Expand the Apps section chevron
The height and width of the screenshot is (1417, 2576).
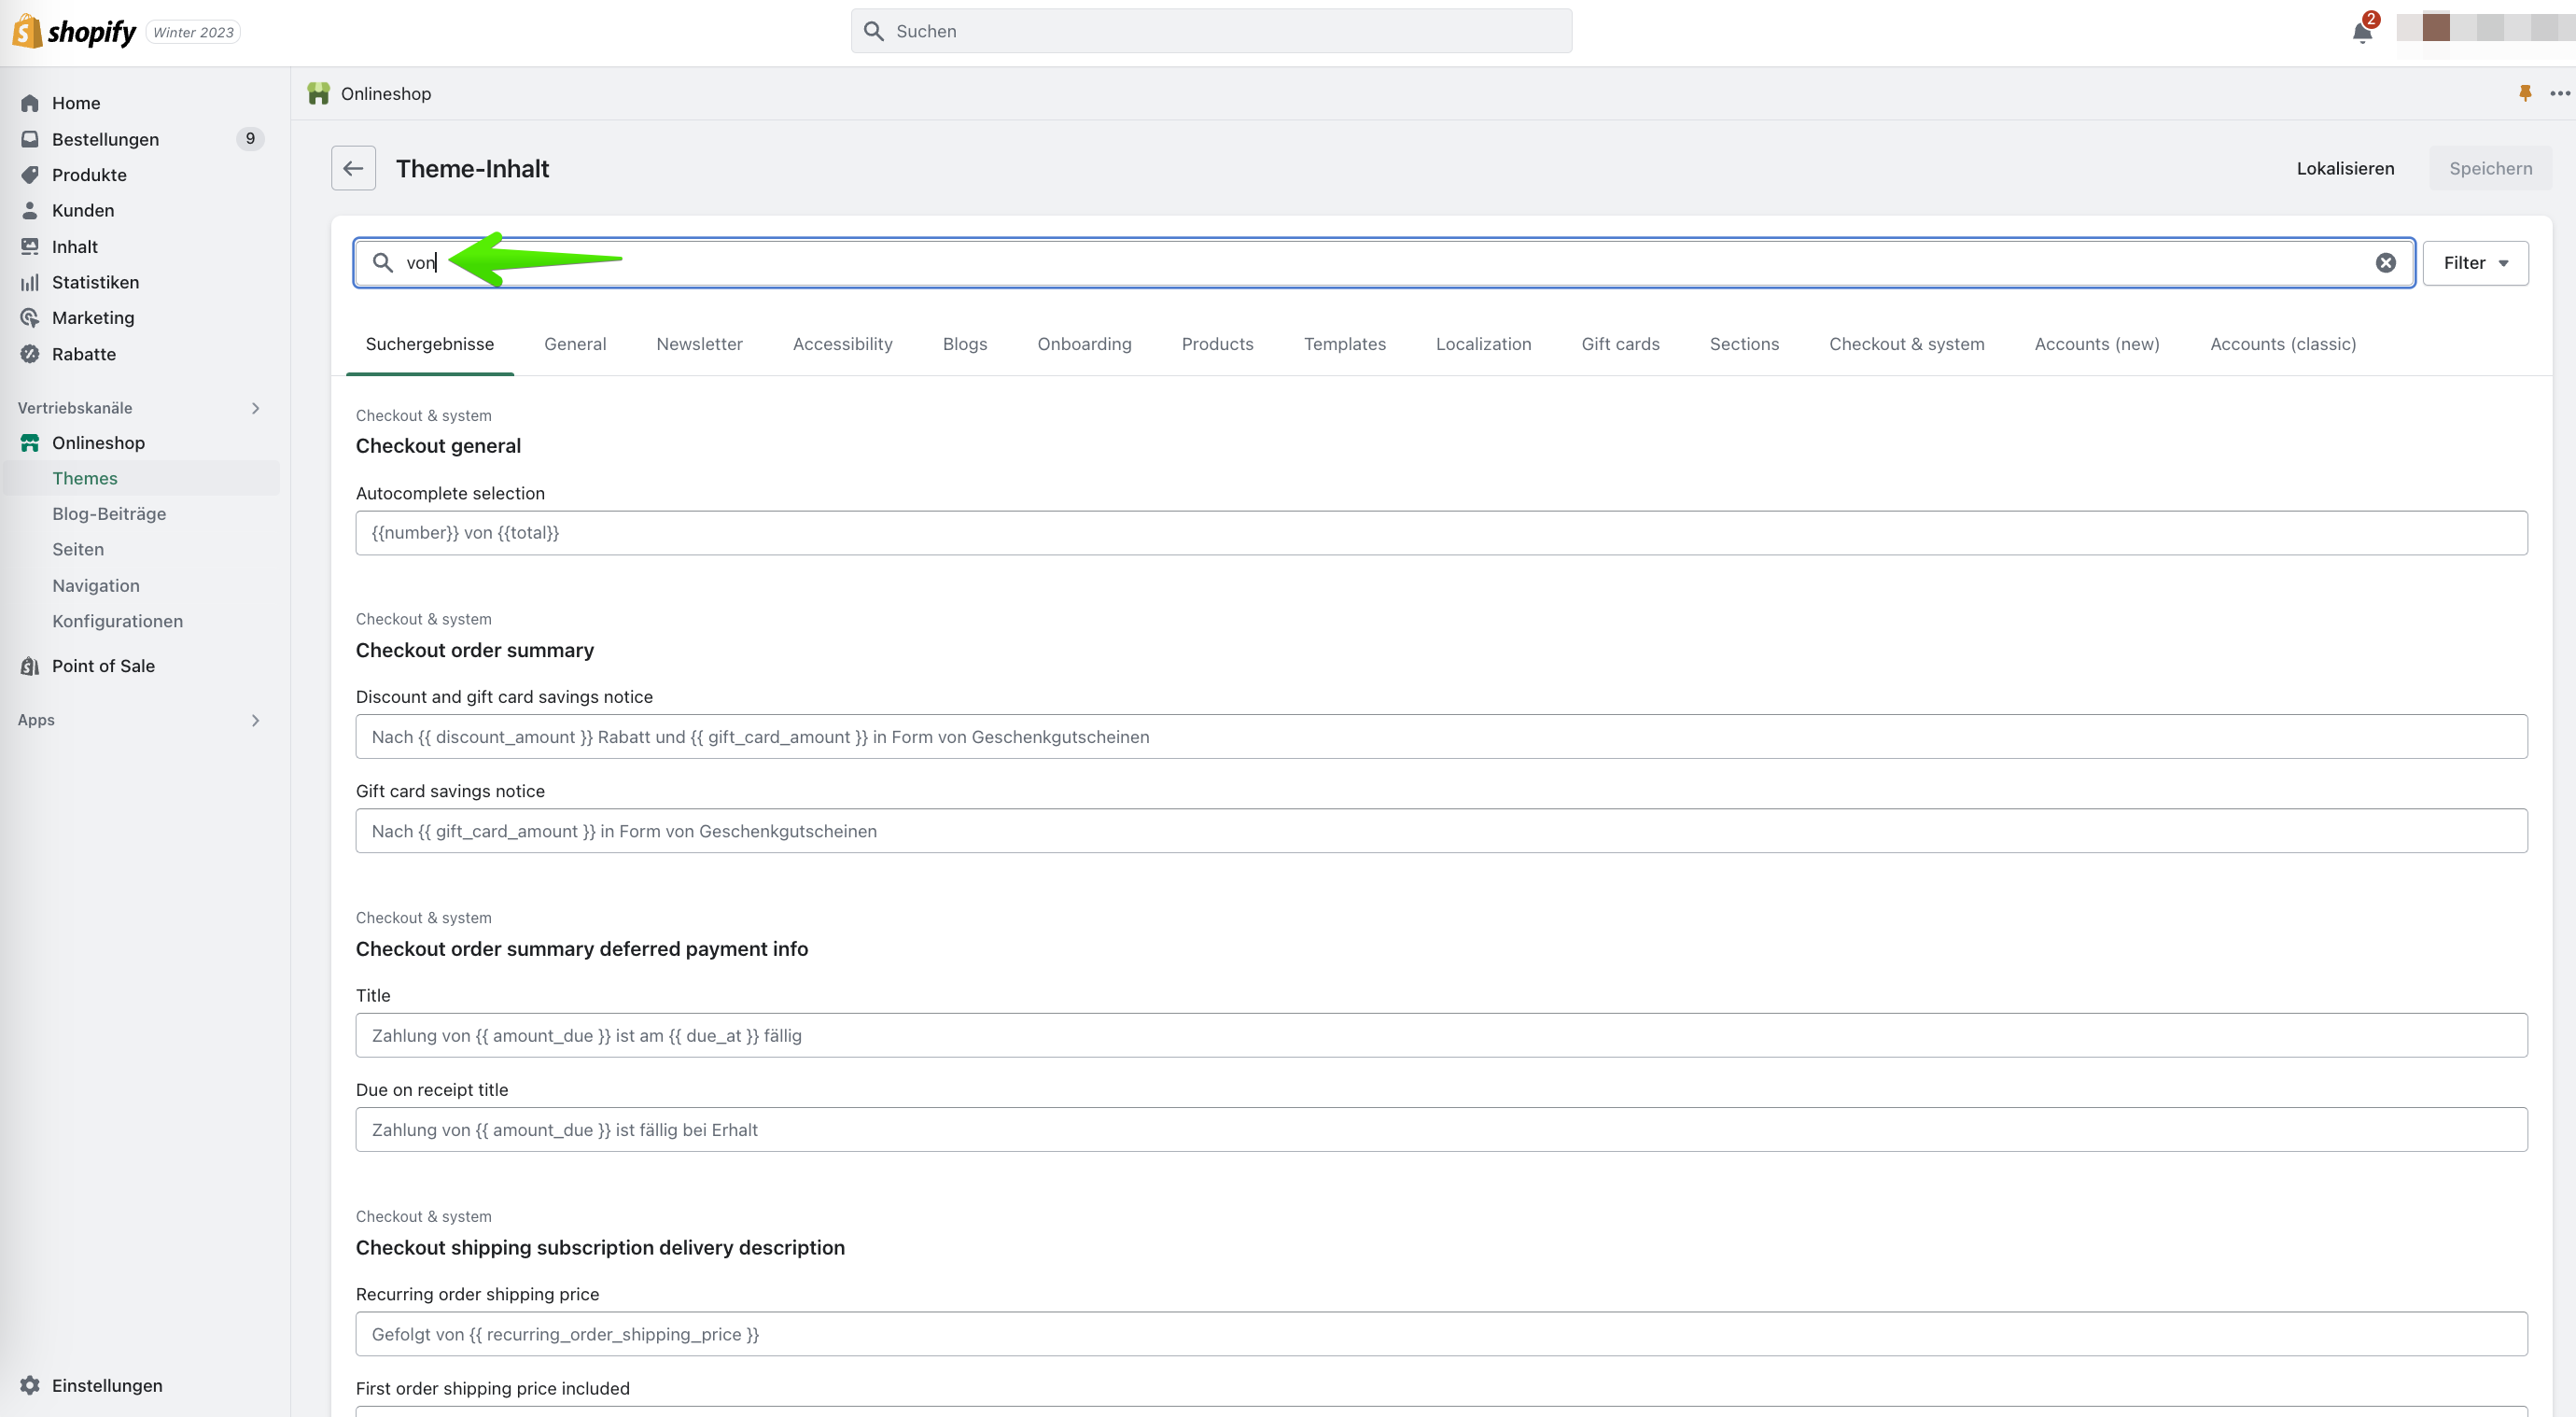point(256,720)
